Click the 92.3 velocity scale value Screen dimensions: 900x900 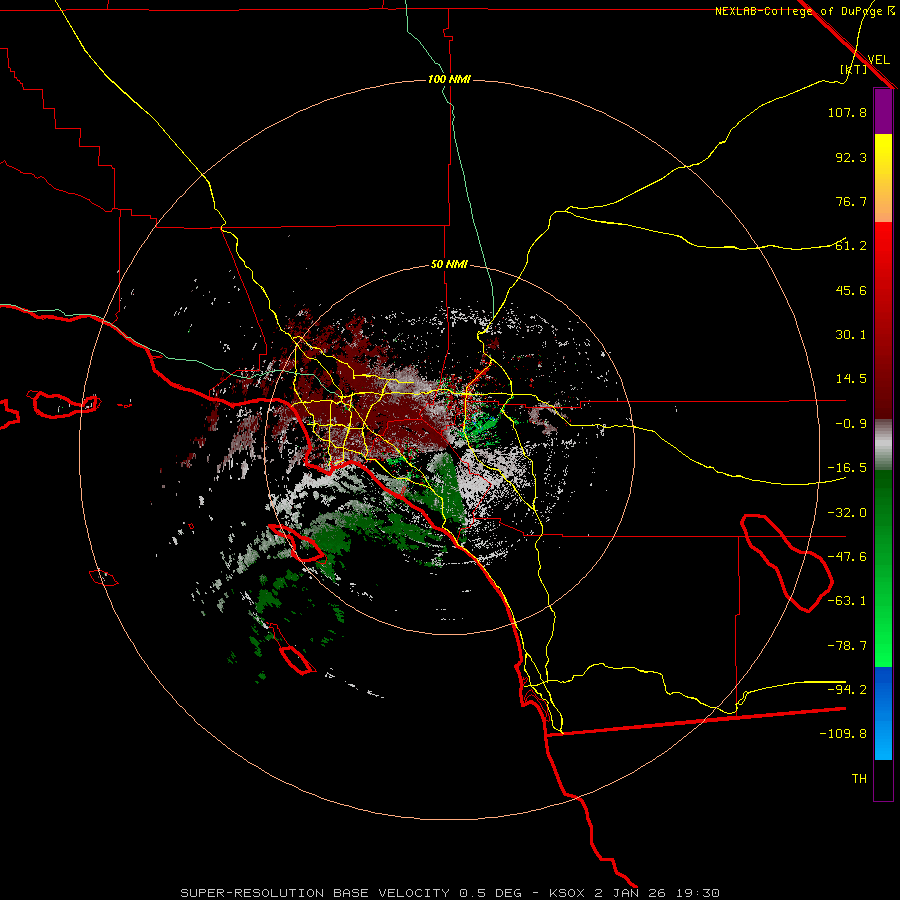tap(851, 157)
